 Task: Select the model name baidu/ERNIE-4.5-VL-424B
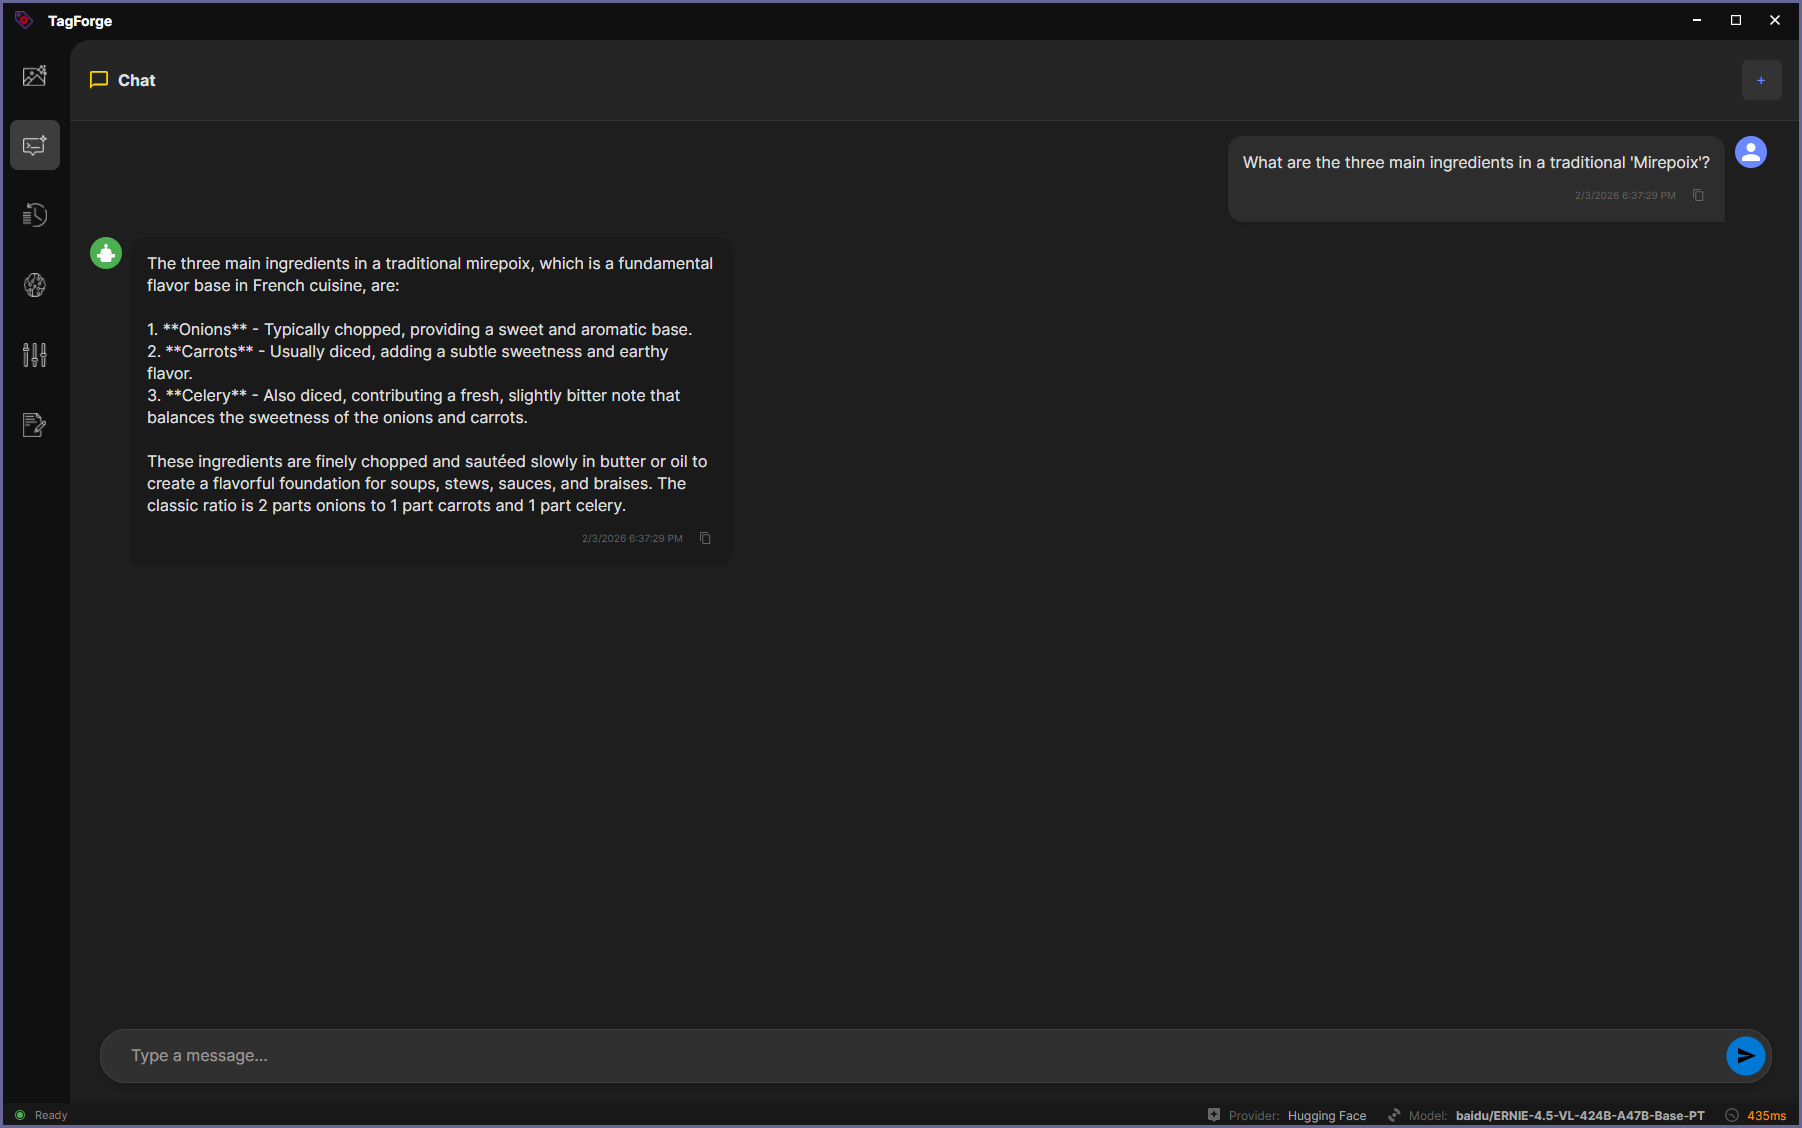tap(1580, 1115)
